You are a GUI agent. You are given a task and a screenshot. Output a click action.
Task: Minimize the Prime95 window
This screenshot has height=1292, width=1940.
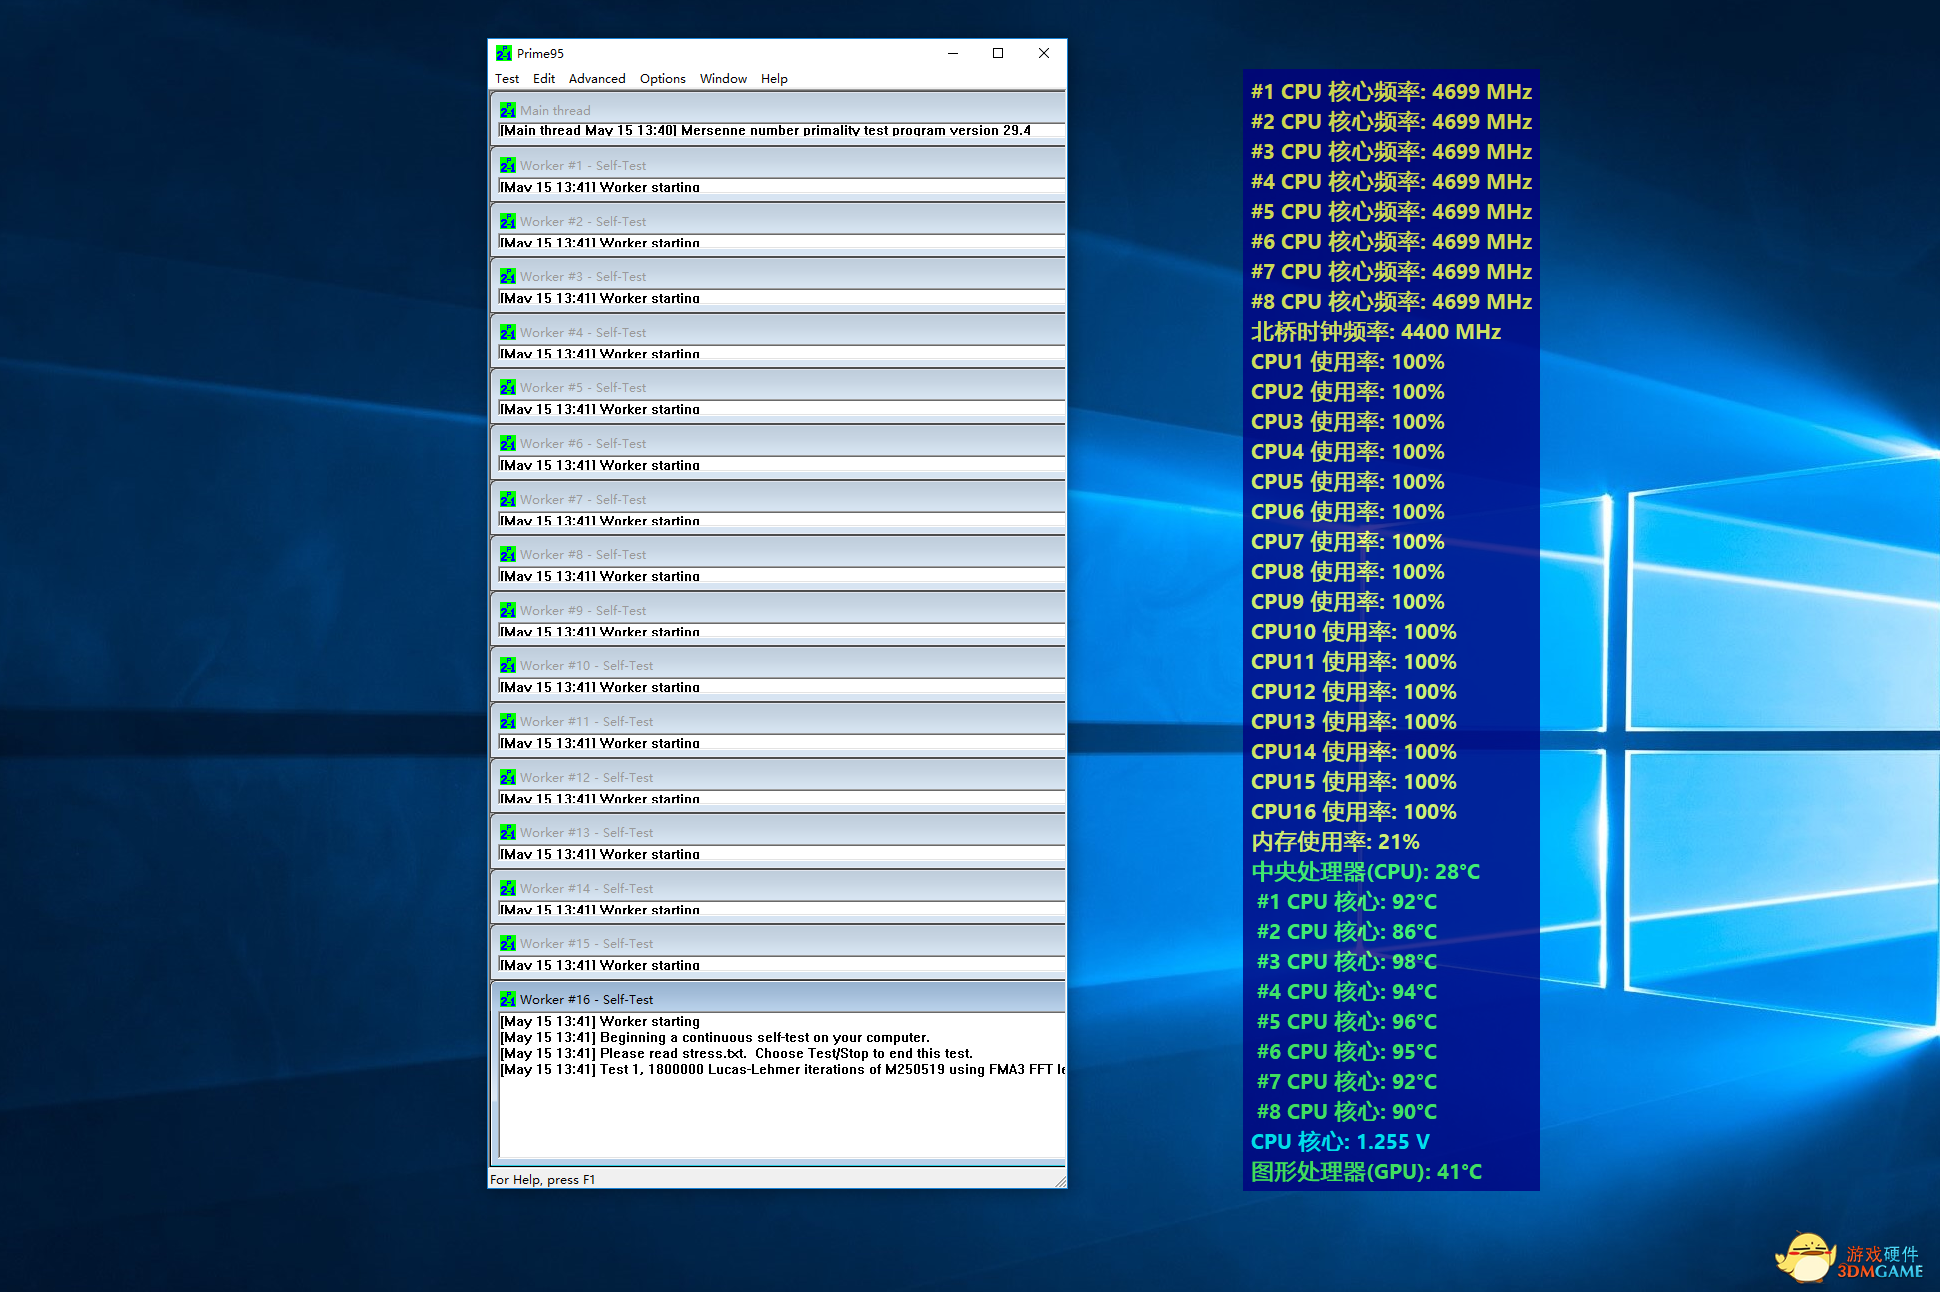tap(953, 53)
